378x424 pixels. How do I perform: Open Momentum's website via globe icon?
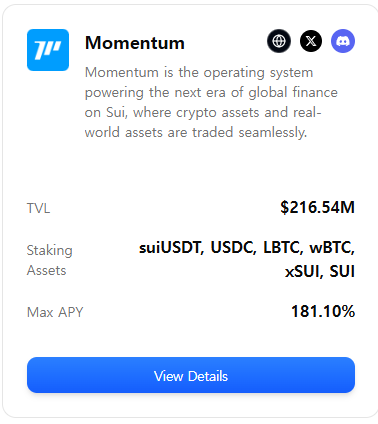[x=279, y=41]
